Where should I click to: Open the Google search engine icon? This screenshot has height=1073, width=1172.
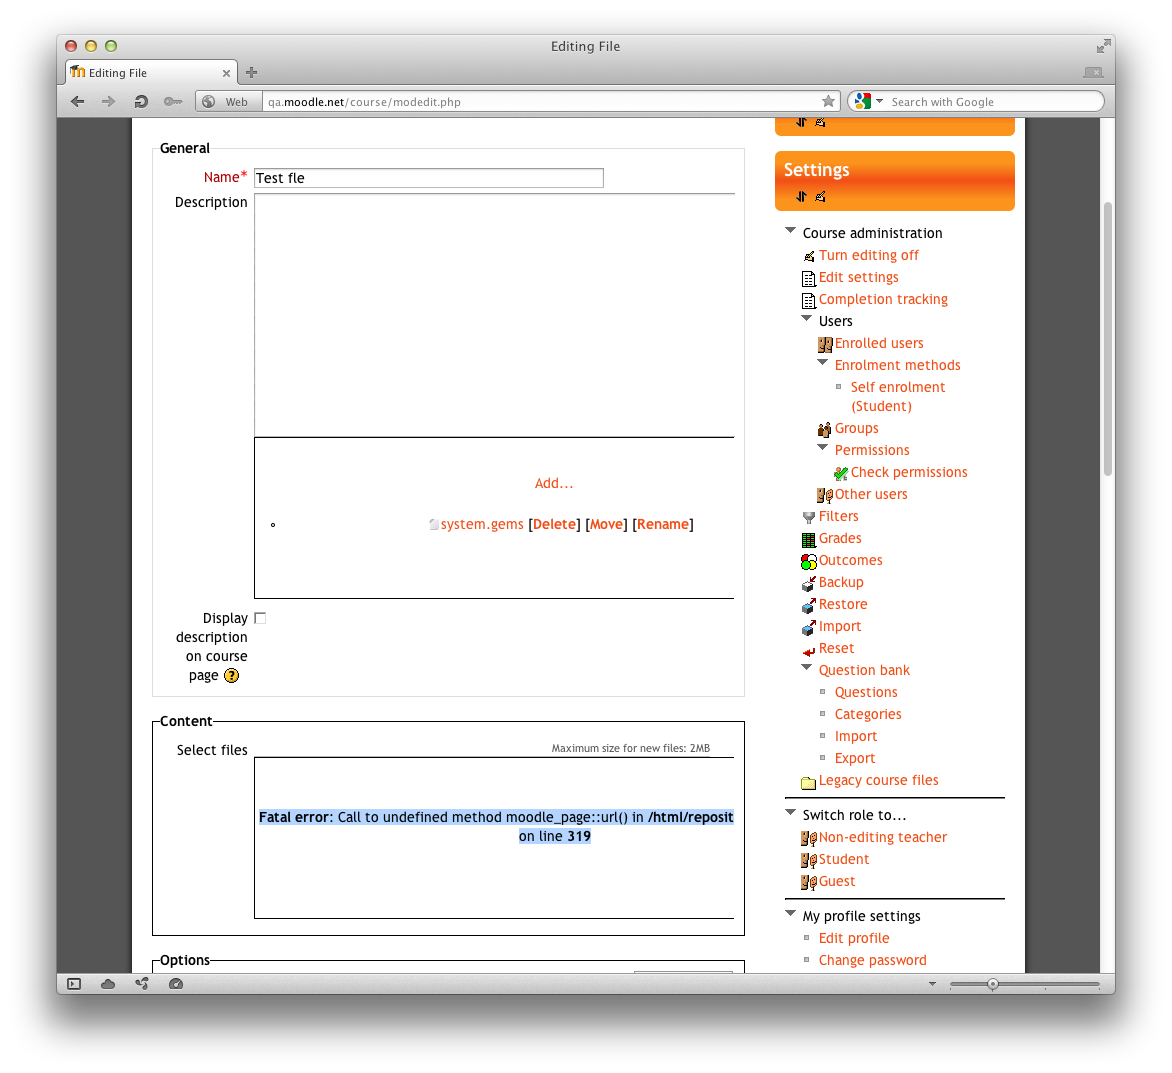click(x=863, y=101)
